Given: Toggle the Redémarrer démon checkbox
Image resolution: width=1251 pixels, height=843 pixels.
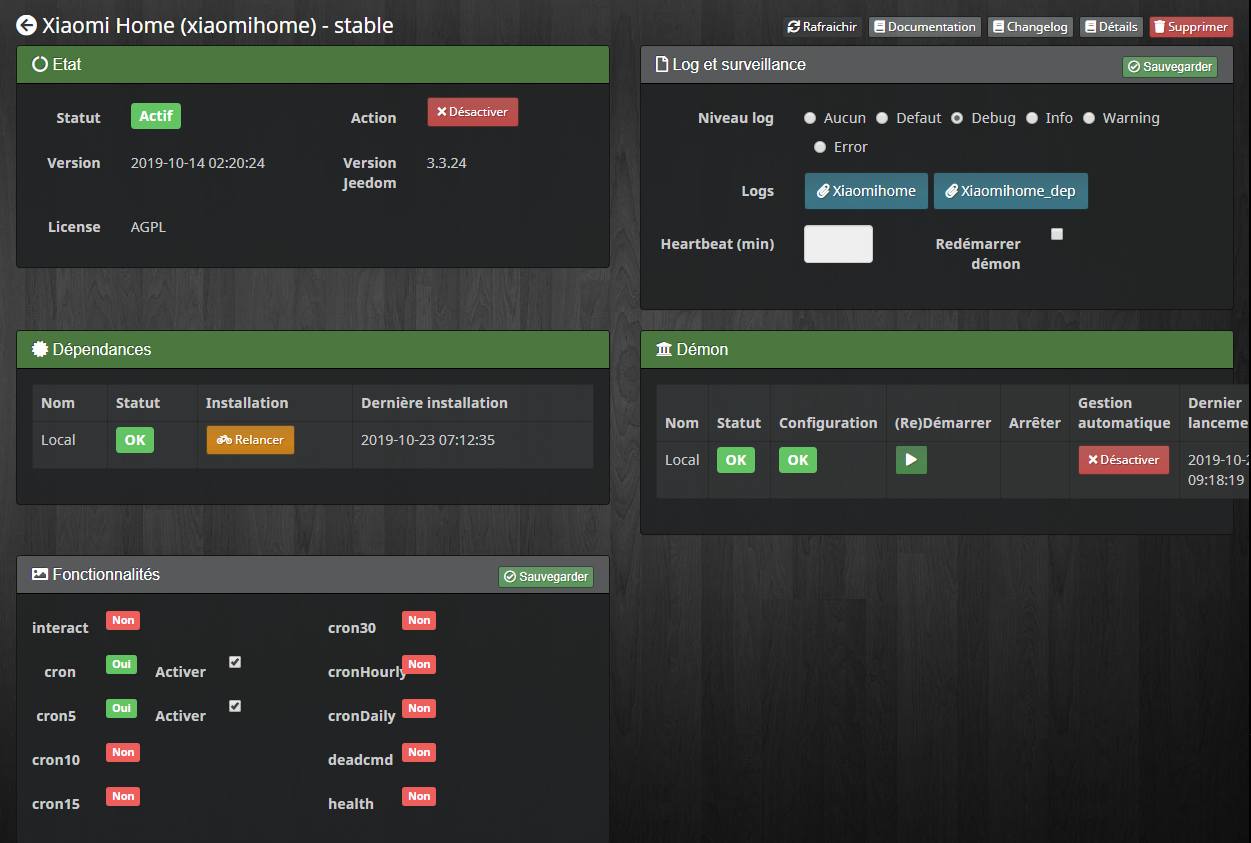Looking at the screenshot, I should pos(1057,234).
